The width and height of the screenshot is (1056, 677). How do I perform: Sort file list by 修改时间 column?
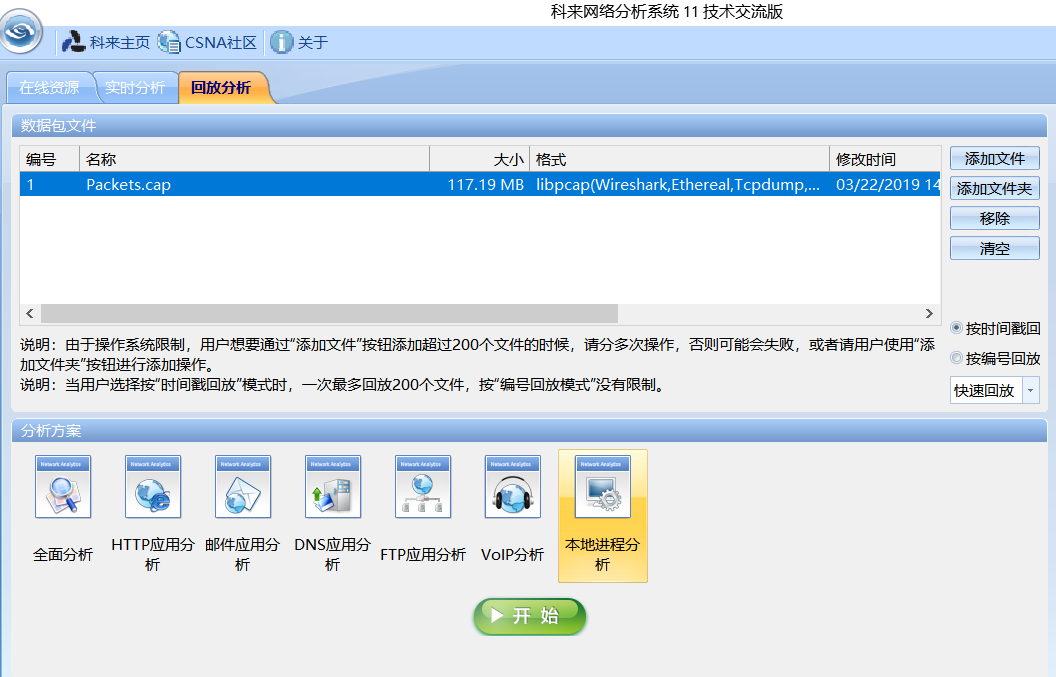pyautogui.click(x=885, y=160)
